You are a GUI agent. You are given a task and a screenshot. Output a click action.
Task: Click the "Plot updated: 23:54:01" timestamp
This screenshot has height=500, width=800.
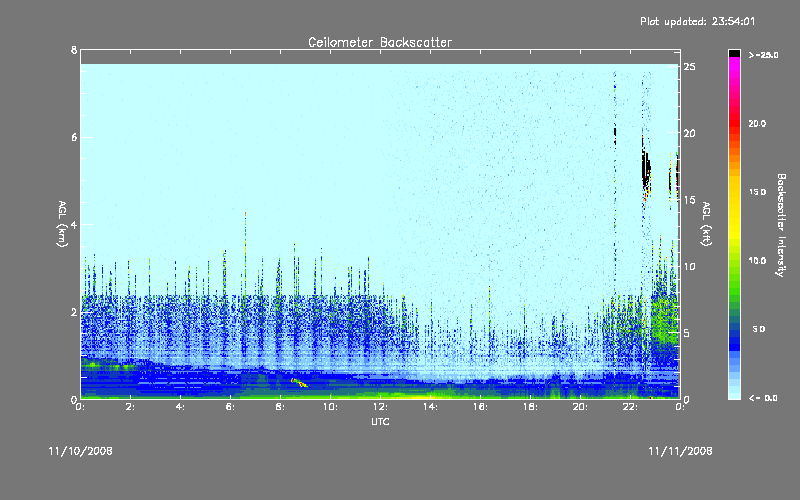point(697,21)
